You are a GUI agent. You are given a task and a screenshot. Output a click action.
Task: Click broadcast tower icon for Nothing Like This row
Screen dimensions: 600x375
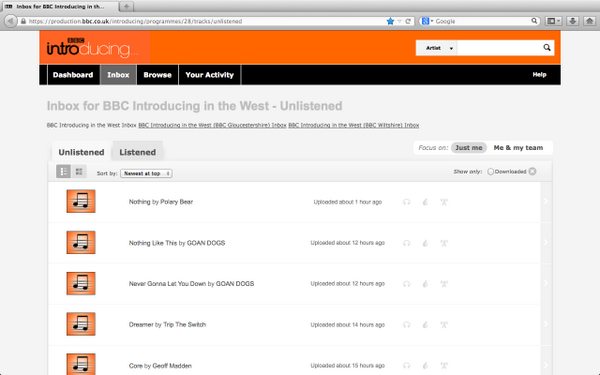[444, 243]
